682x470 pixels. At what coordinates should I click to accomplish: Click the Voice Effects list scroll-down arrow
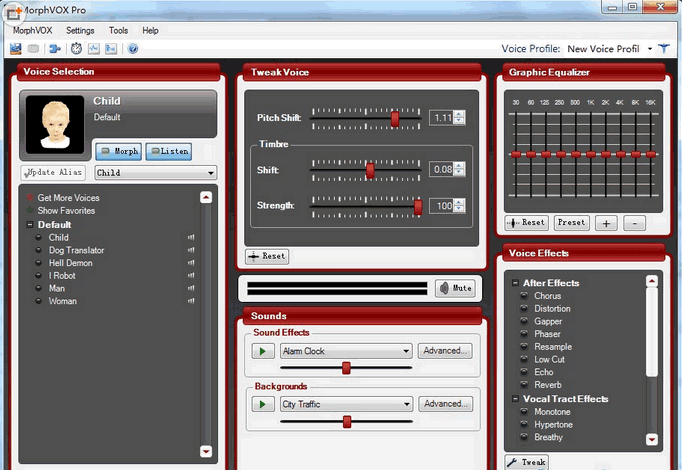tap(652, 439)
